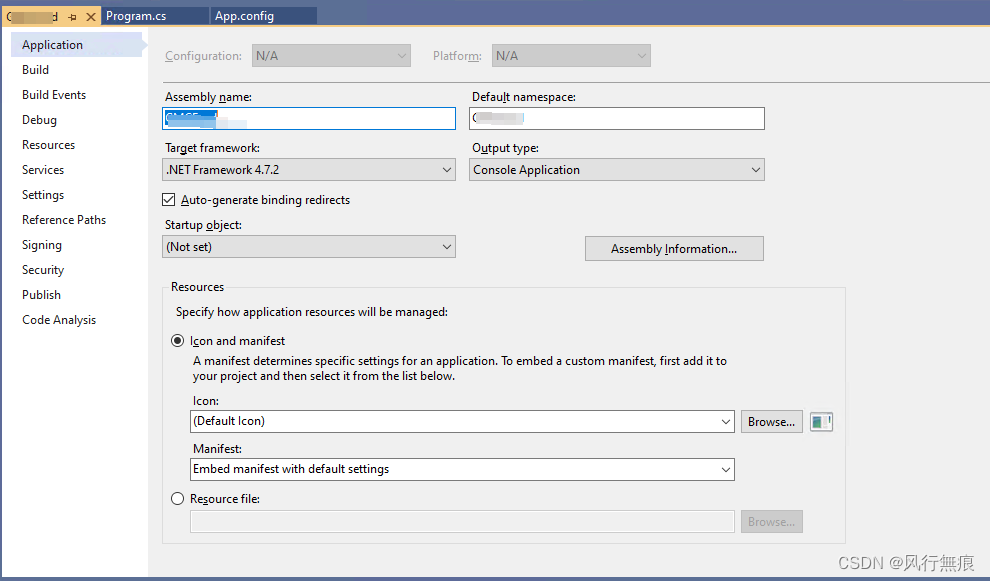Open the Output type dropdown
The image size is (990, 581).
tap(755, 169)
